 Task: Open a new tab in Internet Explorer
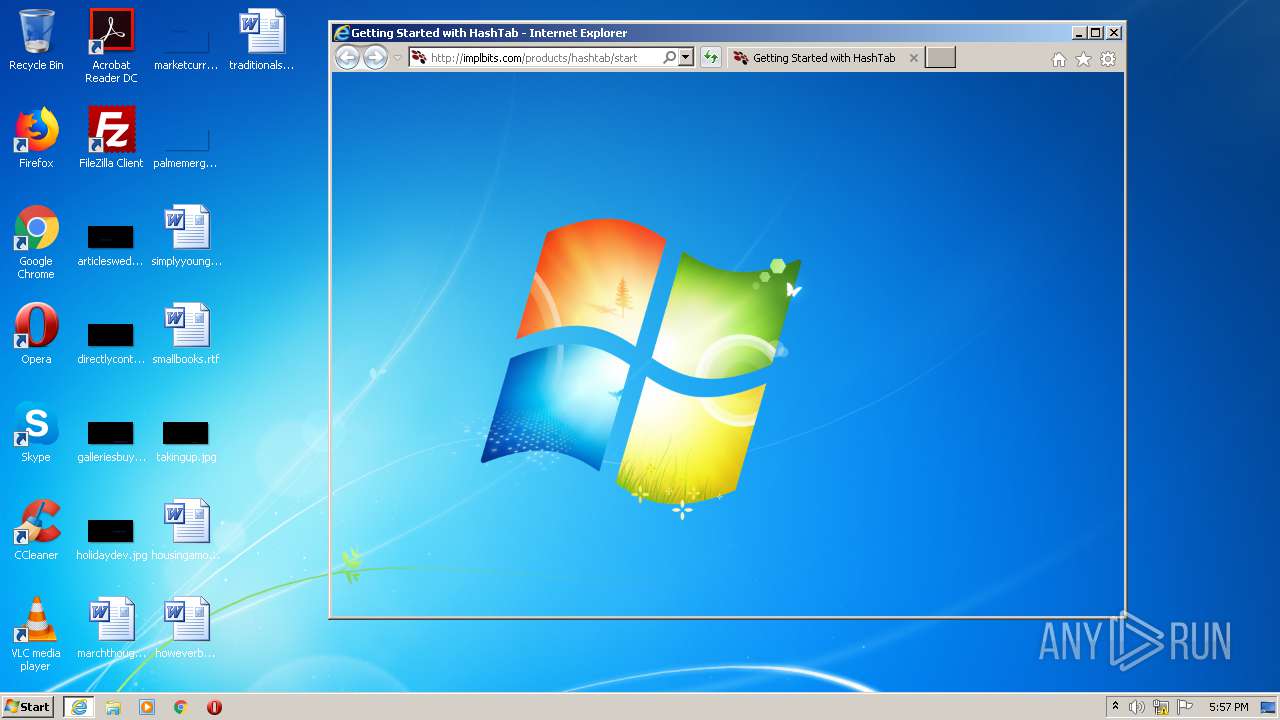pyautogui.click(x=940, y=58)
